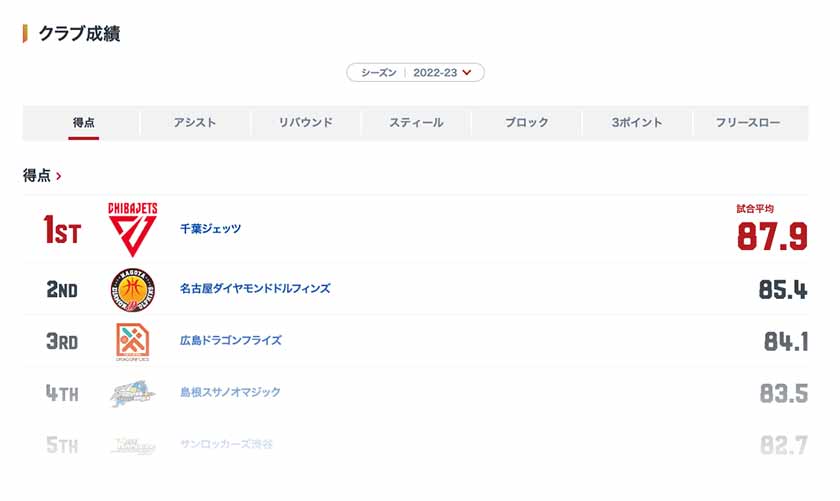Image resolution: width=840 pixels, height=501 pixels.
Task: Click the Nagoya Diamond Dolphins logo
Action: 132,289
